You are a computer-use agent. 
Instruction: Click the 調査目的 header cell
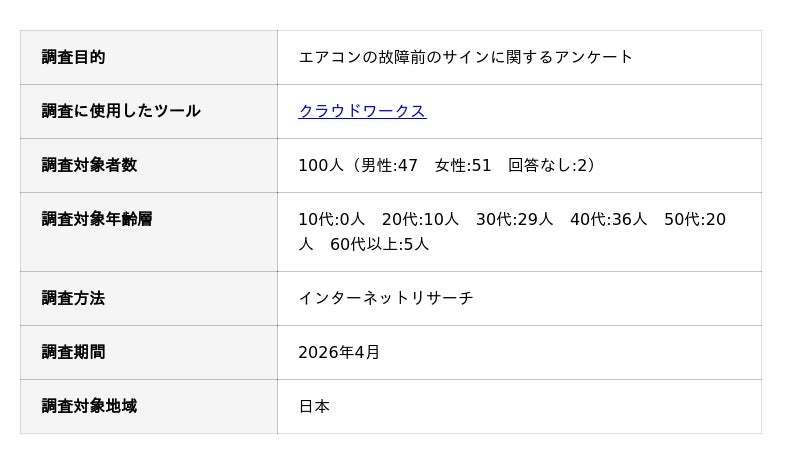(74, 57)
